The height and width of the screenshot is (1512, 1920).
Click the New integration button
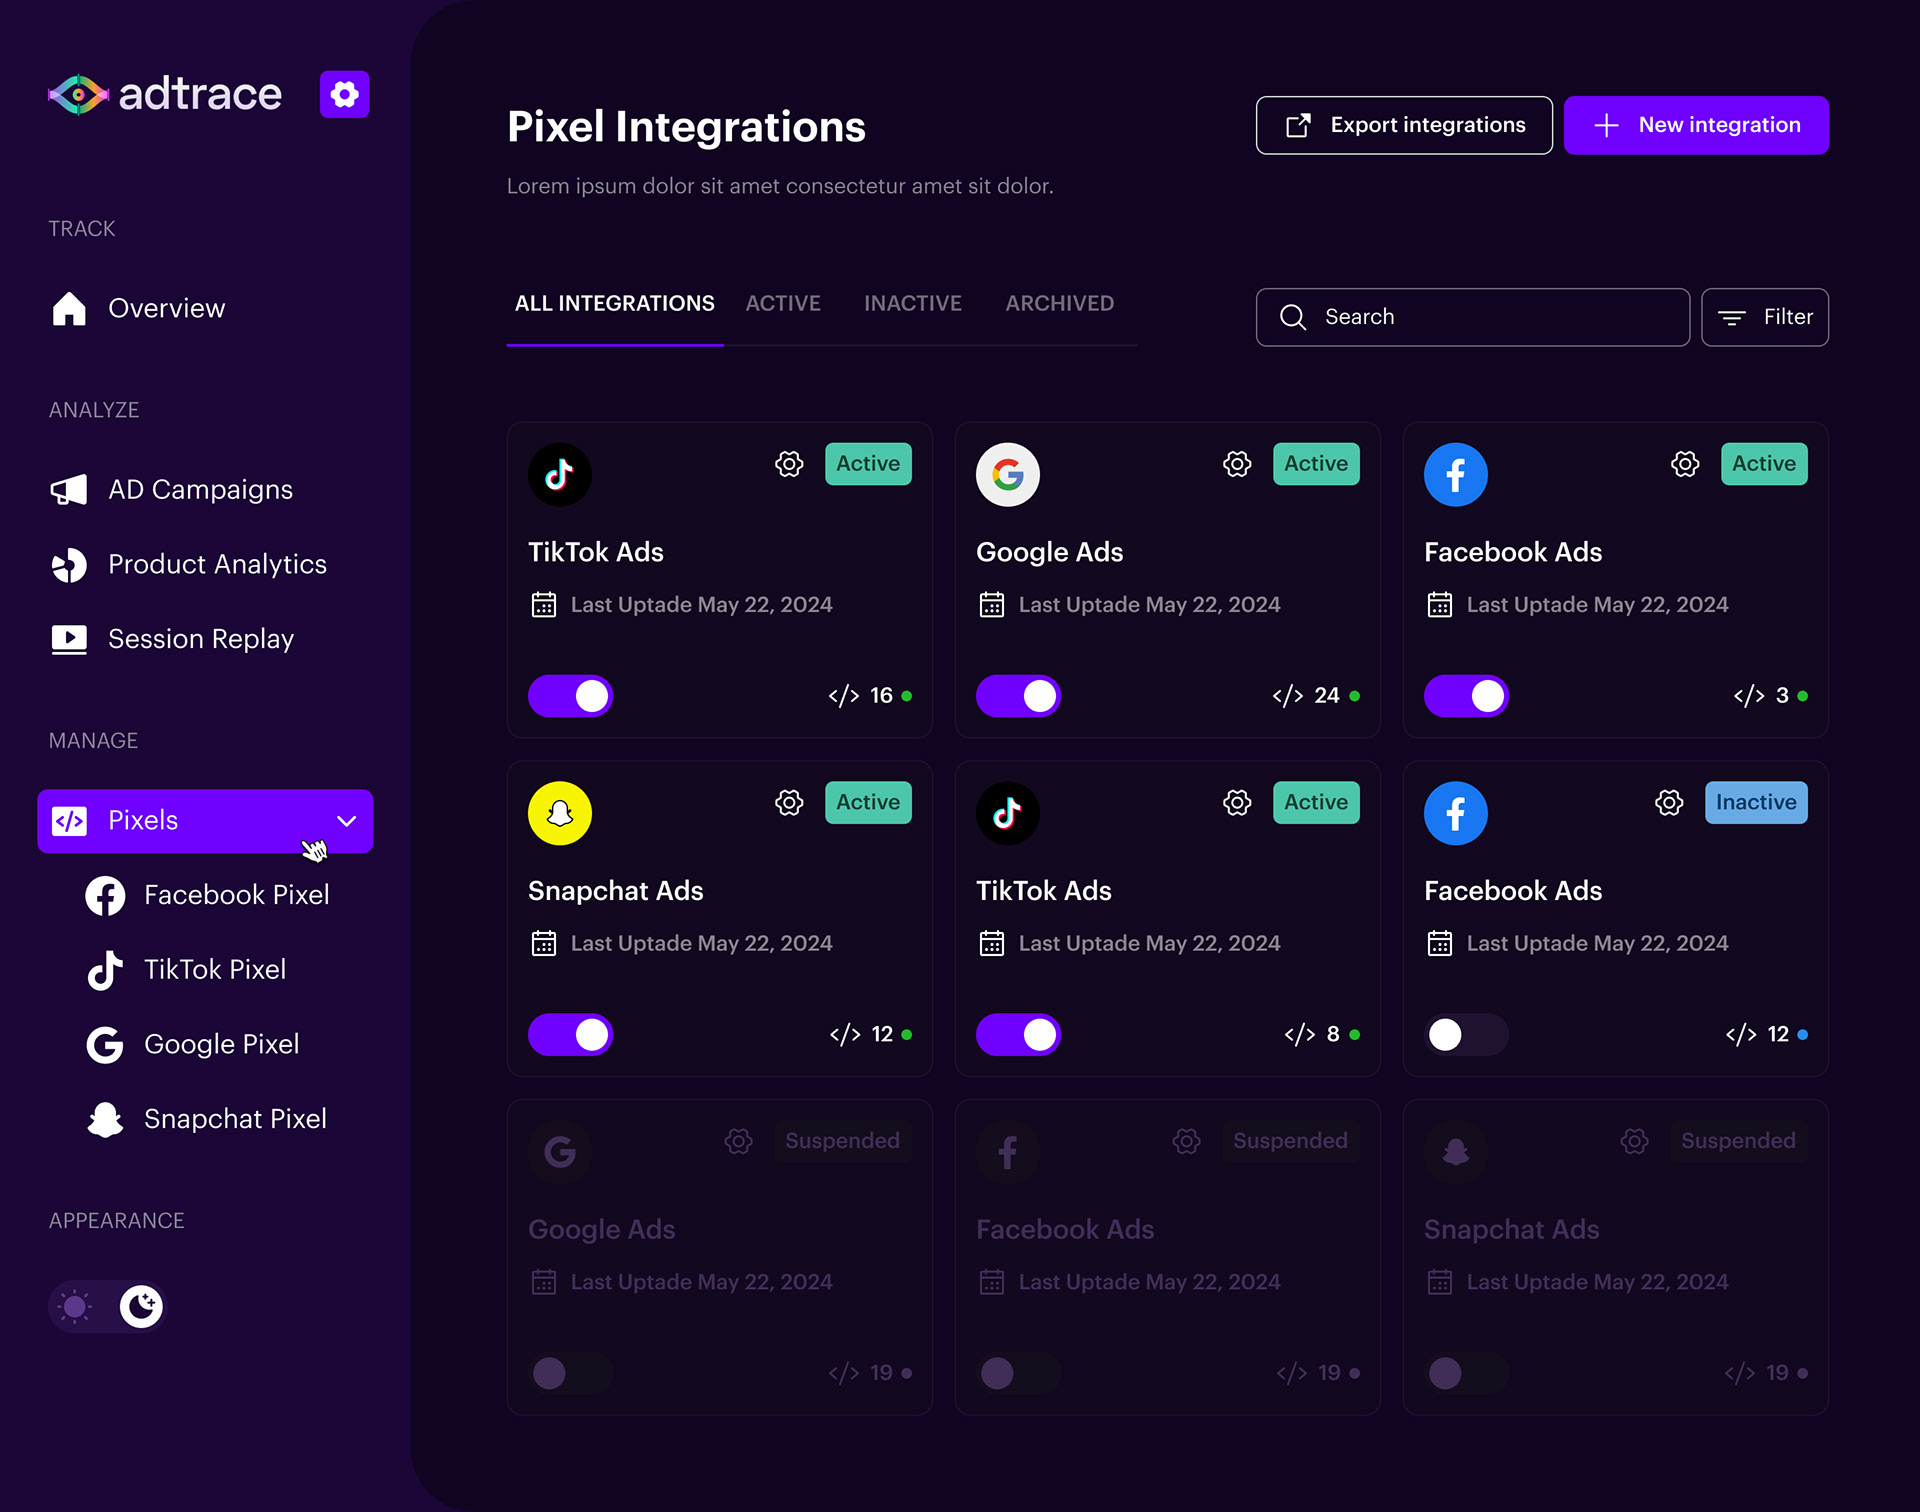point(1695,125)
